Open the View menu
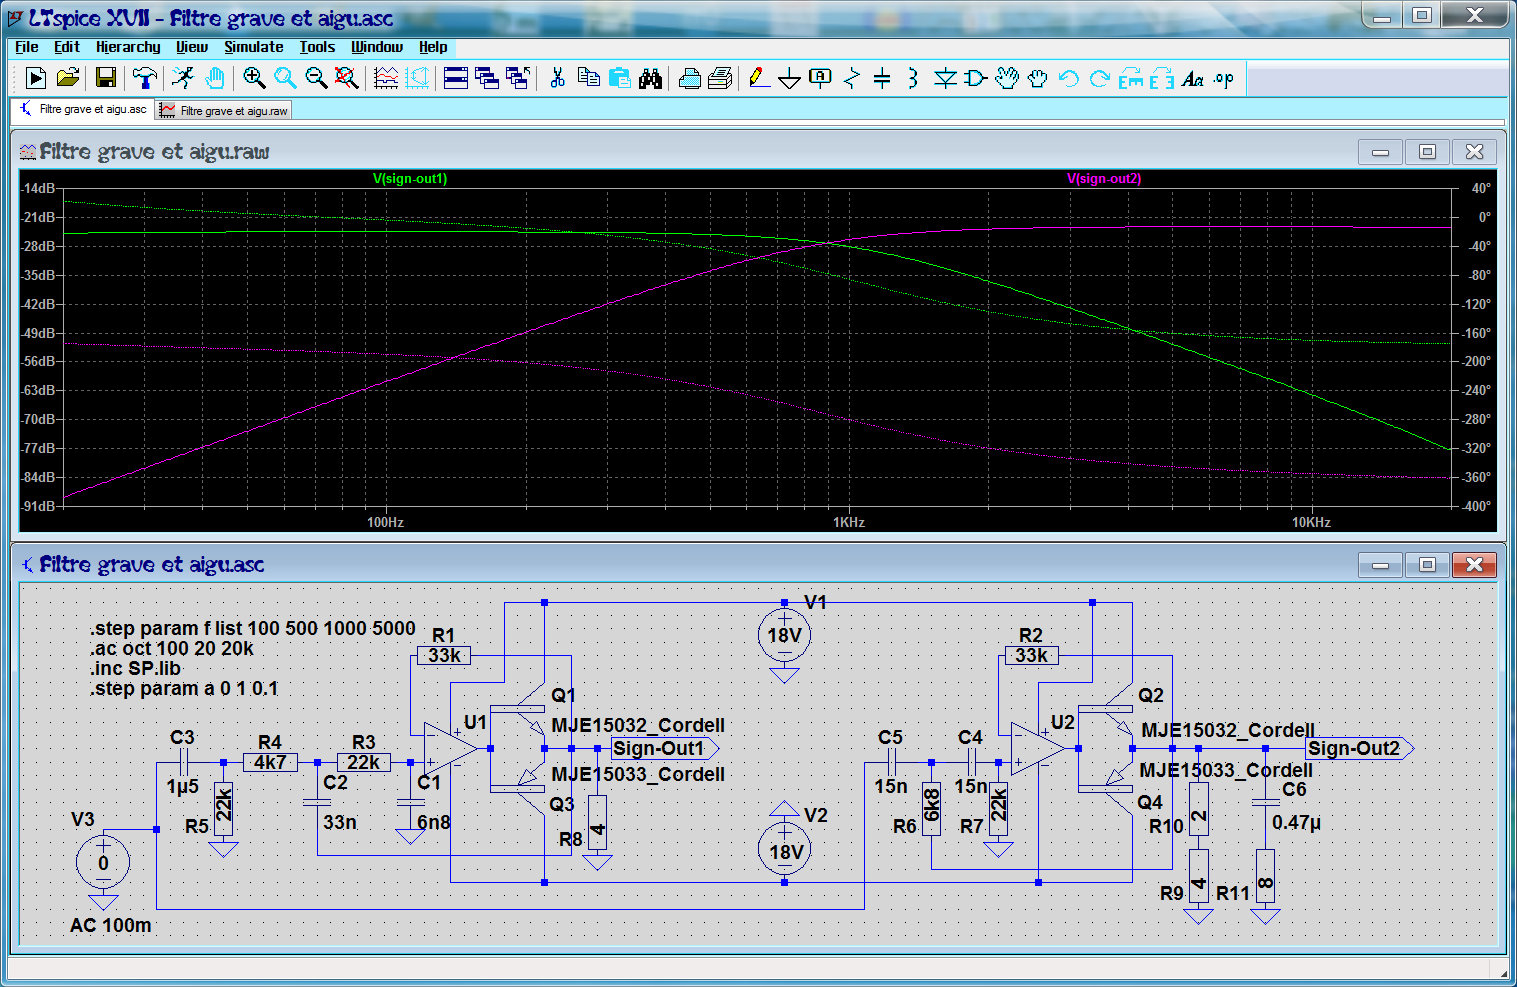Viewport: 1517px width, 987px height. pos(192,47)
